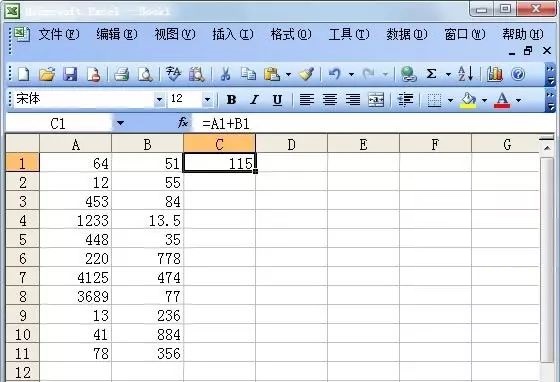Open the Print Preview icon
Image resolution: width=560 pixels, height=382 pixels.
(x=145, y=74)
